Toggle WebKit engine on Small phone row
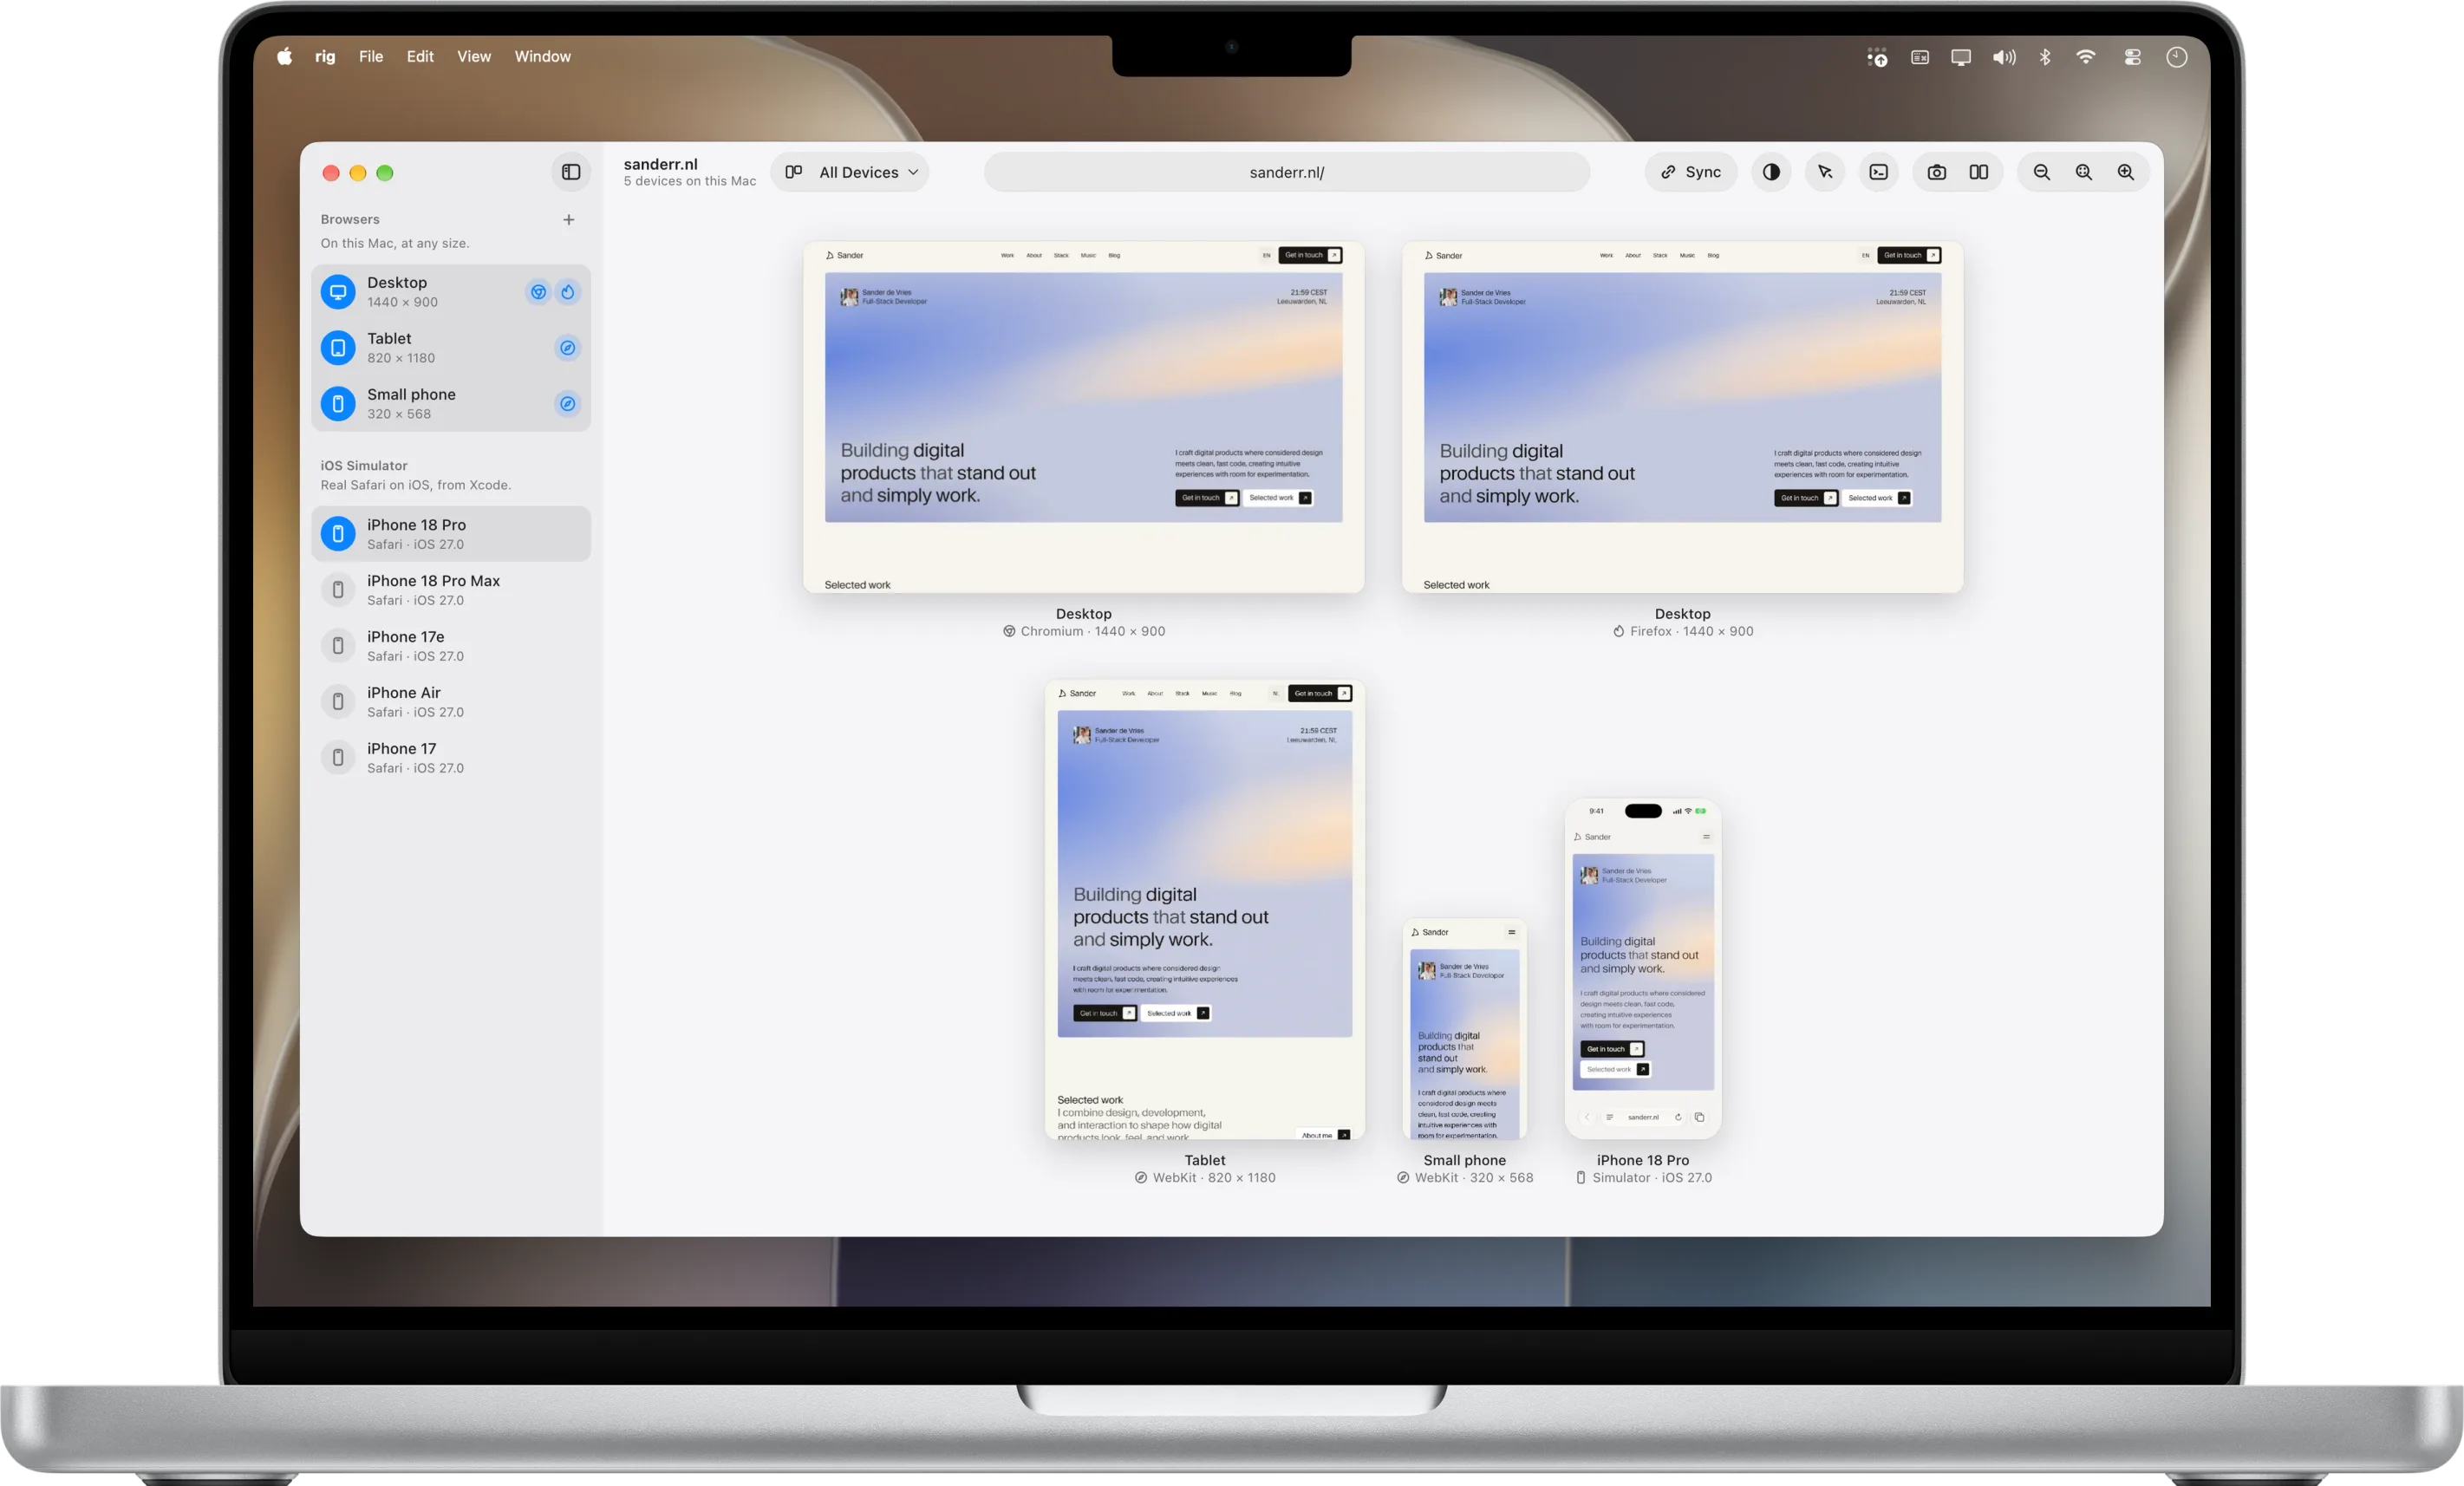This screenshot has width=2464, height=1486. pos(568,404)
